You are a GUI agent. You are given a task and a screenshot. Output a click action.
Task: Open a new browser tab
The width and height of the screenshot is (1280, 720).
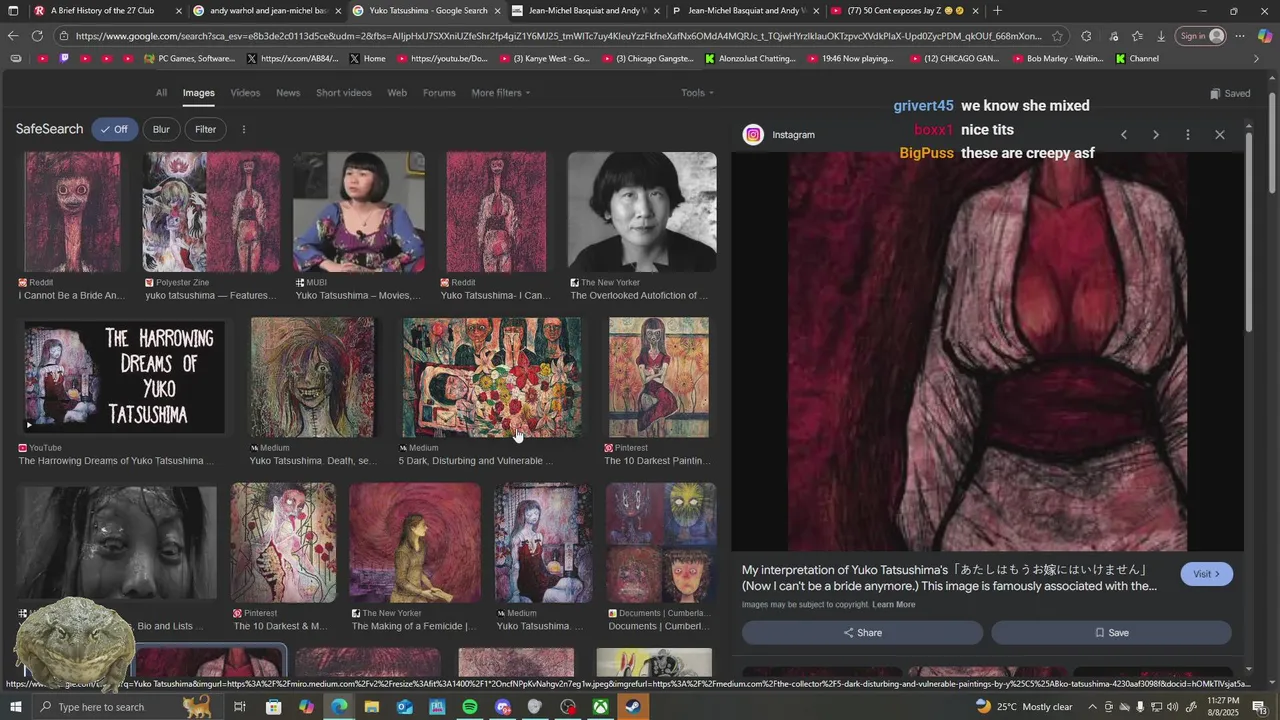point(997,11)
